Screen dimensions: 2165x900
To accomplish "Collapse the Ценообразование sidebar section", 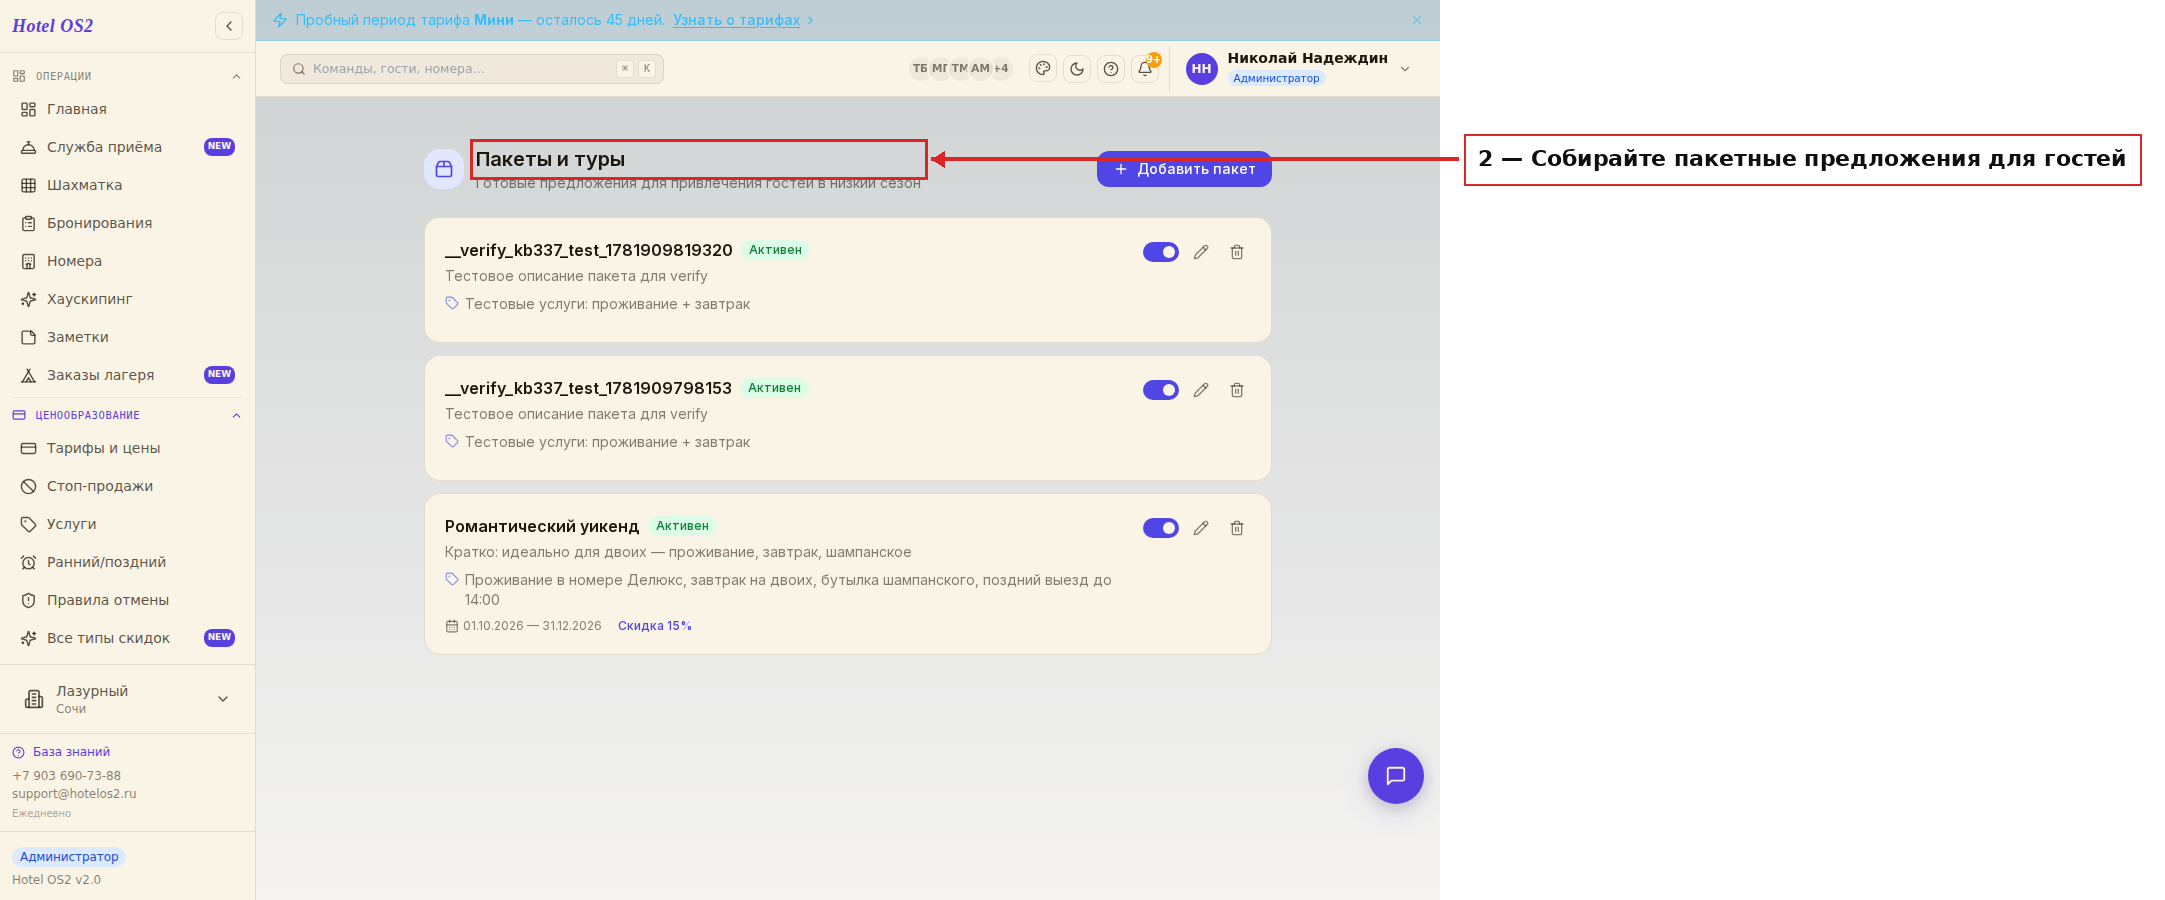I will coord(236,416).
